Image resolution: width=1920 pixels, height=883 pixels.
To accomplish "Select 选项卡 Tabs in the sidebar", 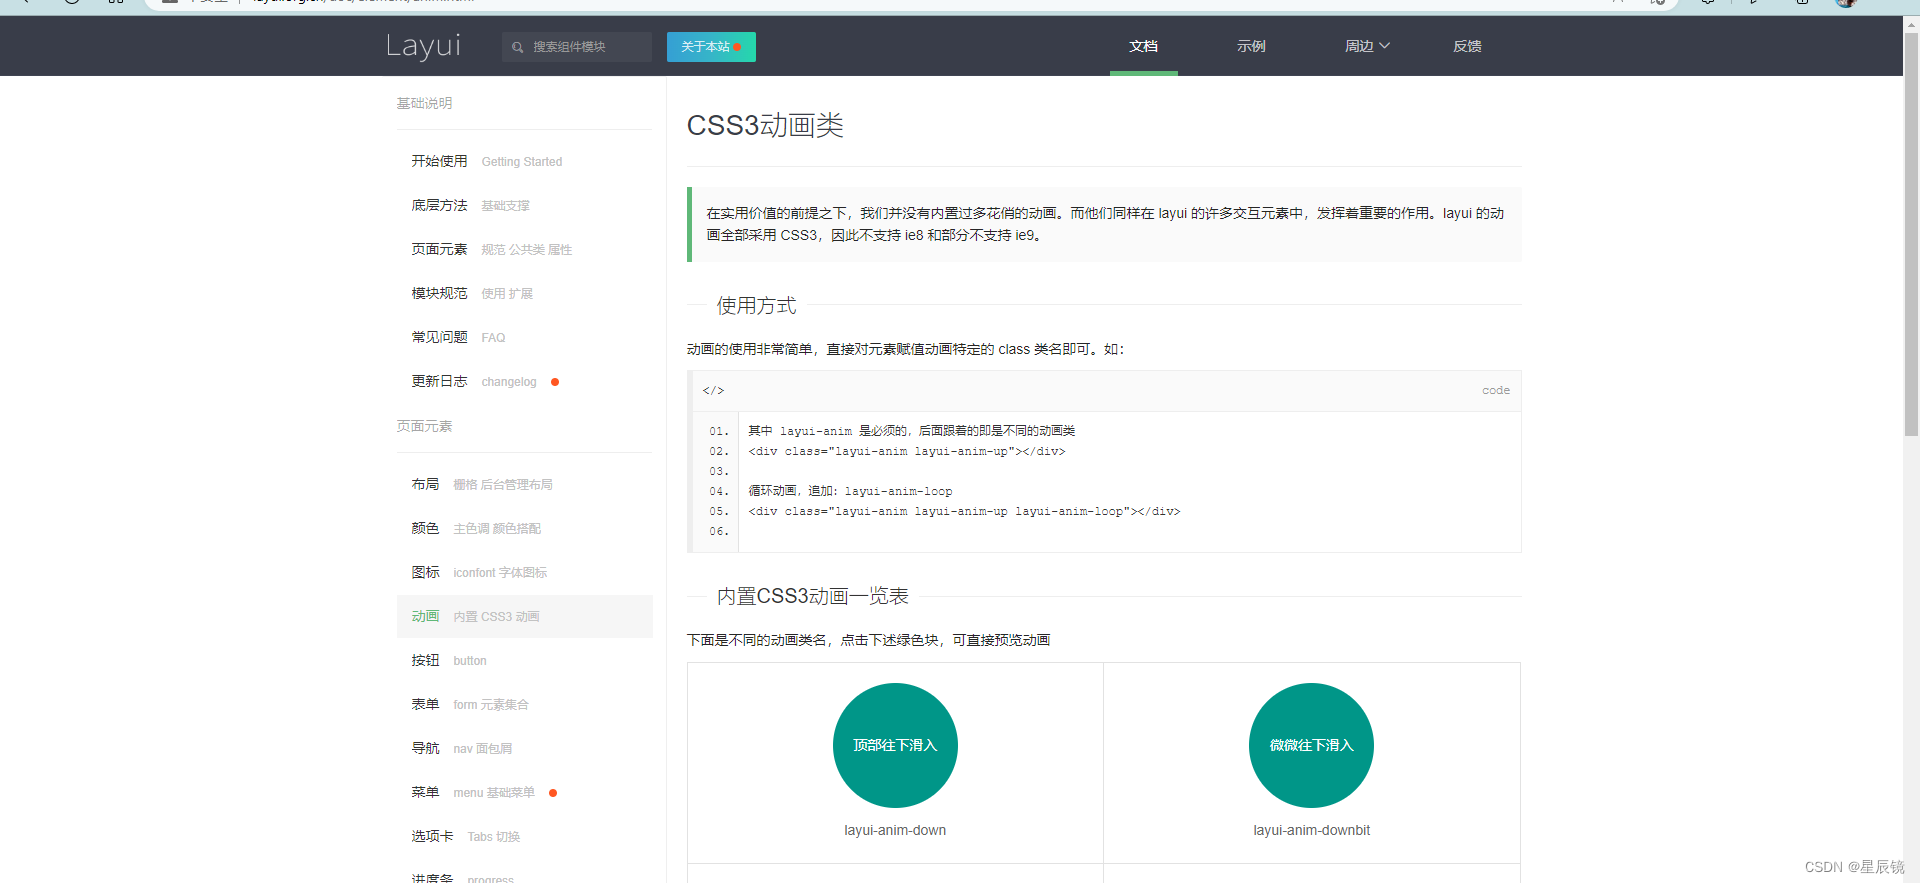I will [x=524, y=836].
